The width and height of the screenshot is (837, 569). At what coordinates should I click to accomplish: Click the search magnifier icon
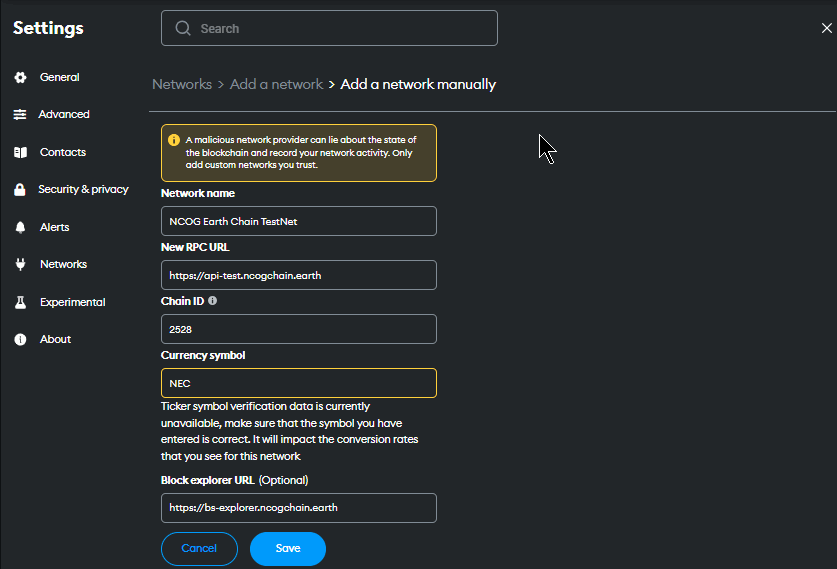click(183, 28)
